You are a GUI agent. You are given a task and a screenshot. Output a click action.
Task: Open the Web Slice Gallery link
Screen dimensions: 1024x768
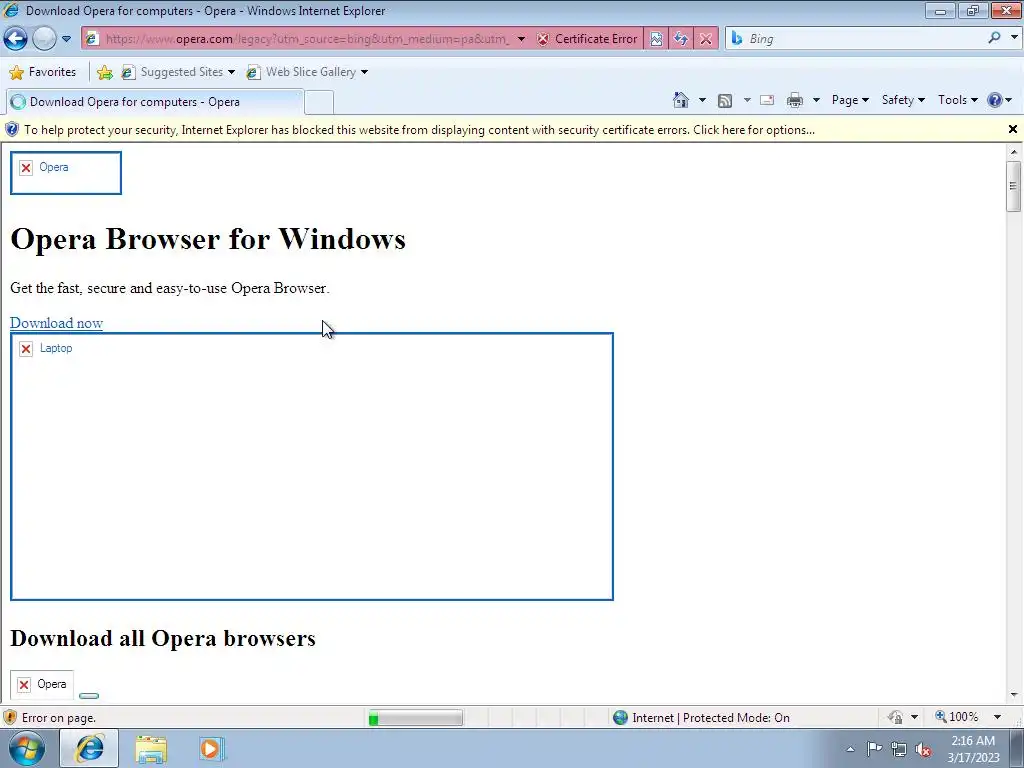tap(302, 72)
